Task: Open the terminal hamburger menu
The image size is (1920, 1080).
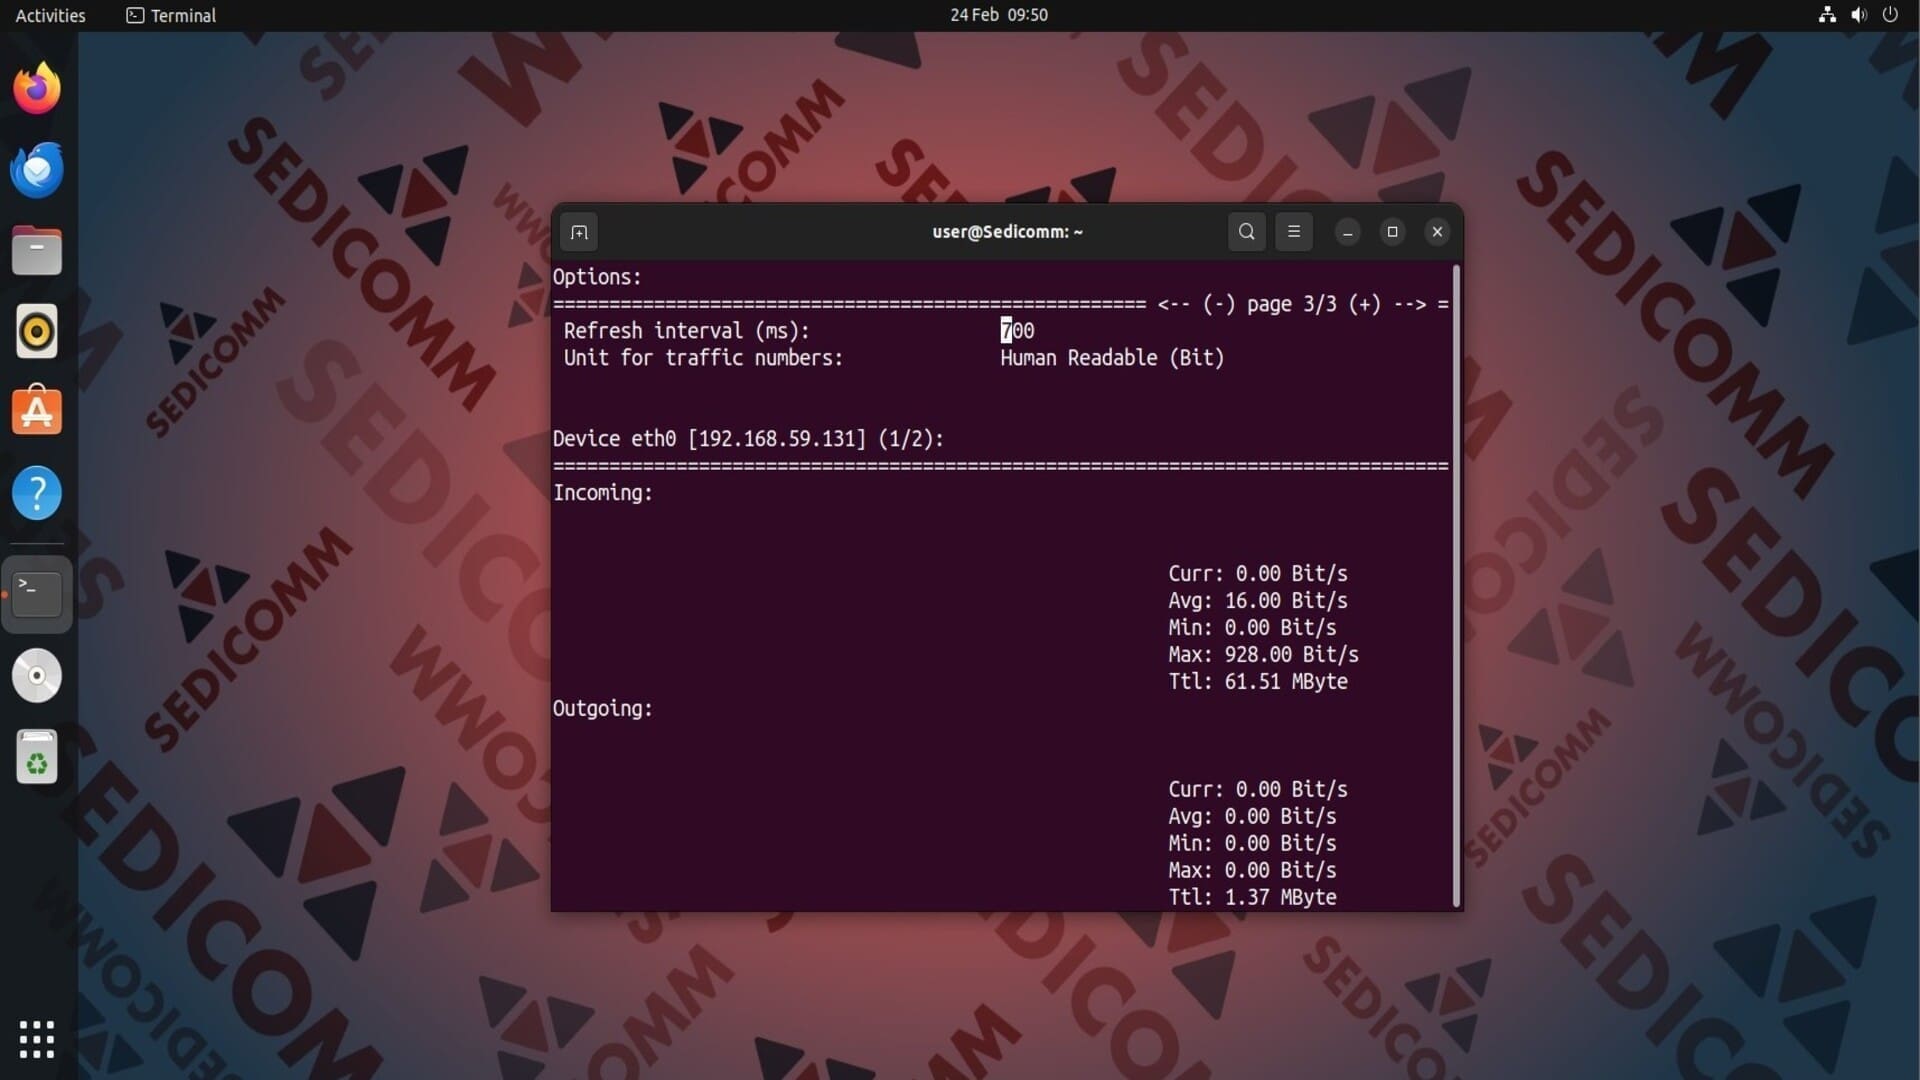Action: click(x=1294, y=232)
